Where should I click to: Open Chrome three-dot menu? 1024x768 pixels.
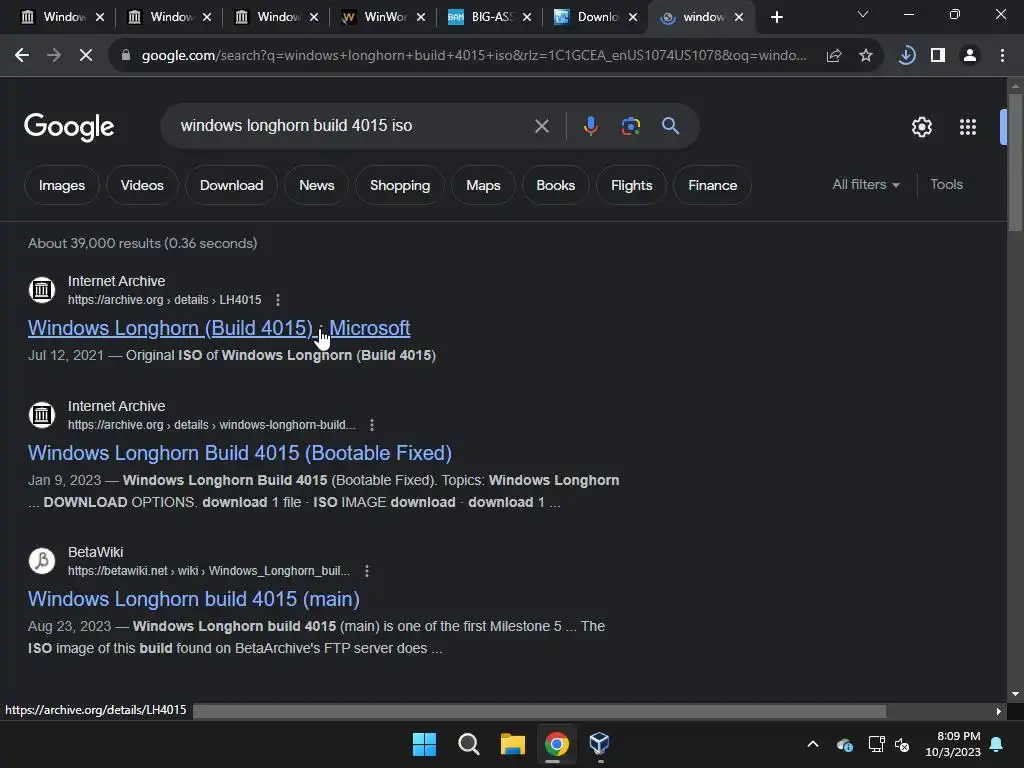point(1002,56)
